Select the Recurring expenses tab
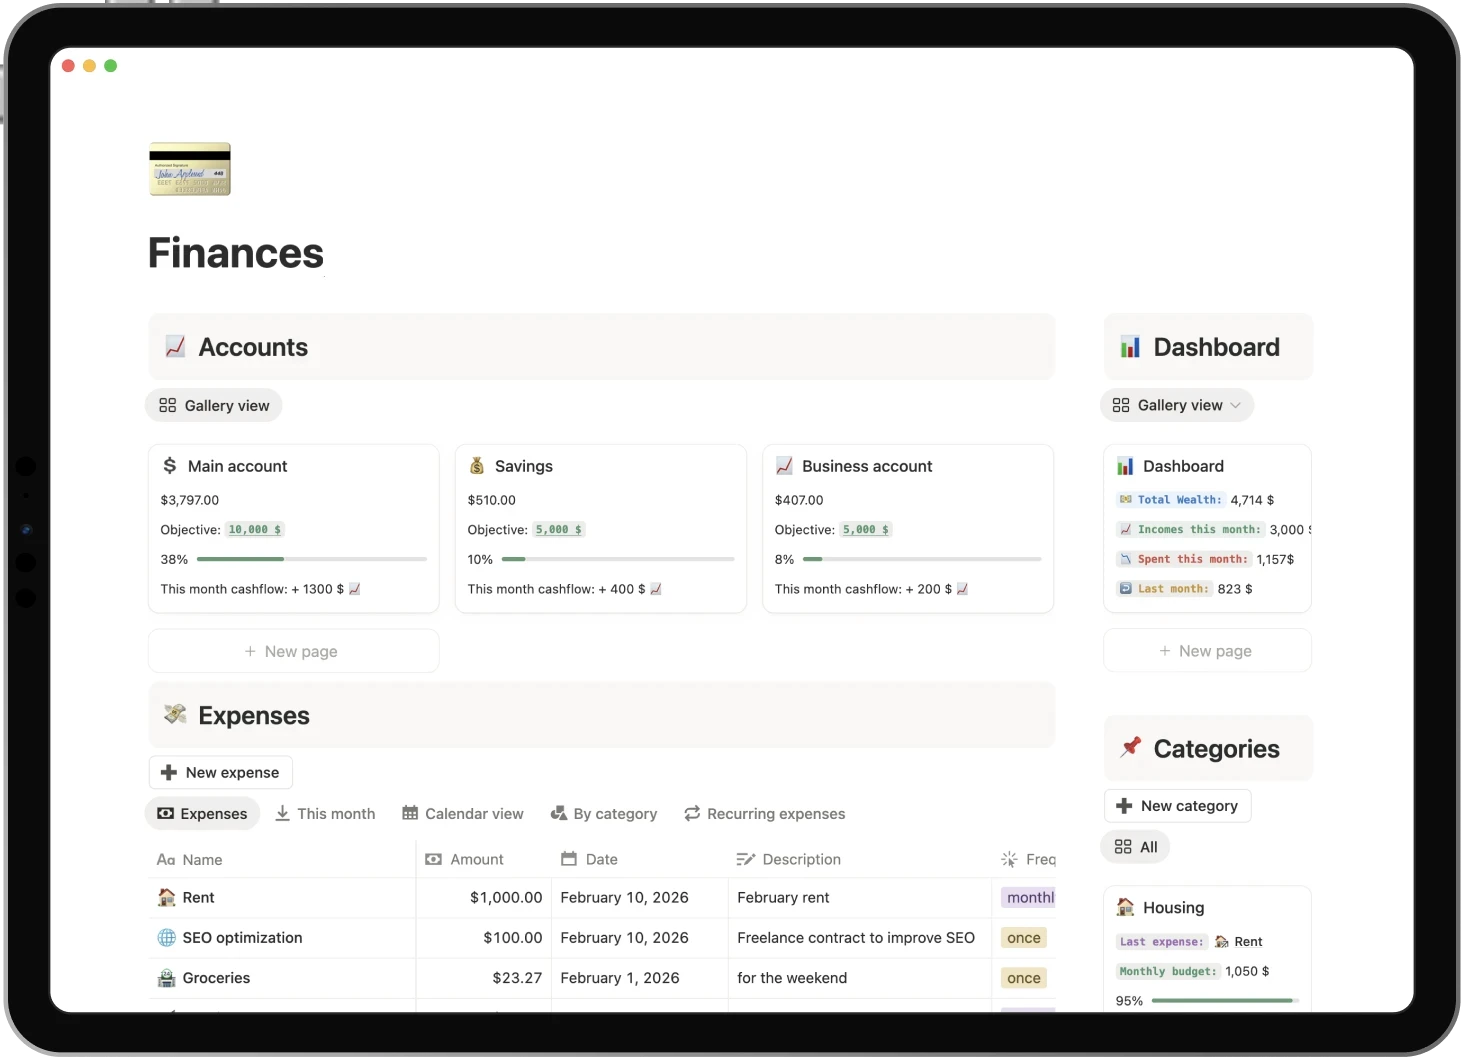 click(x=764, y=813)
